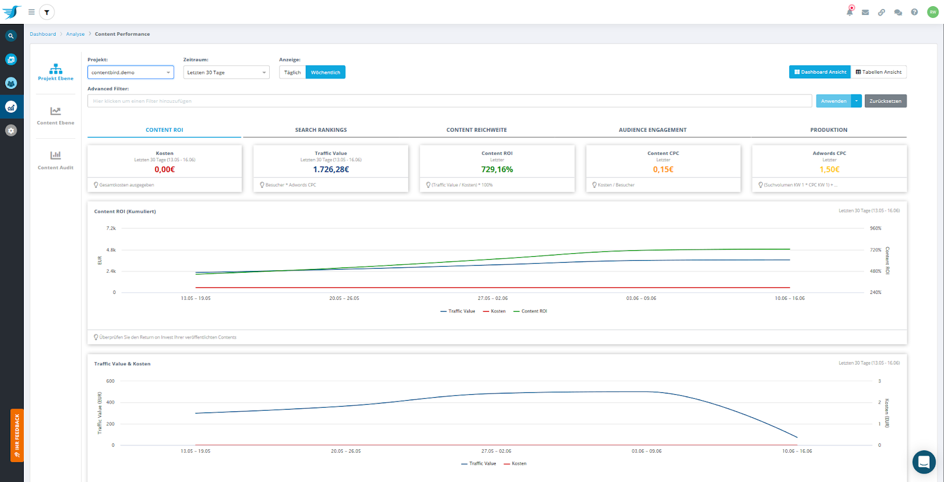Expand the arrow next to Anwenden
This screenshot has width=944, height=482.
point(857,101)
